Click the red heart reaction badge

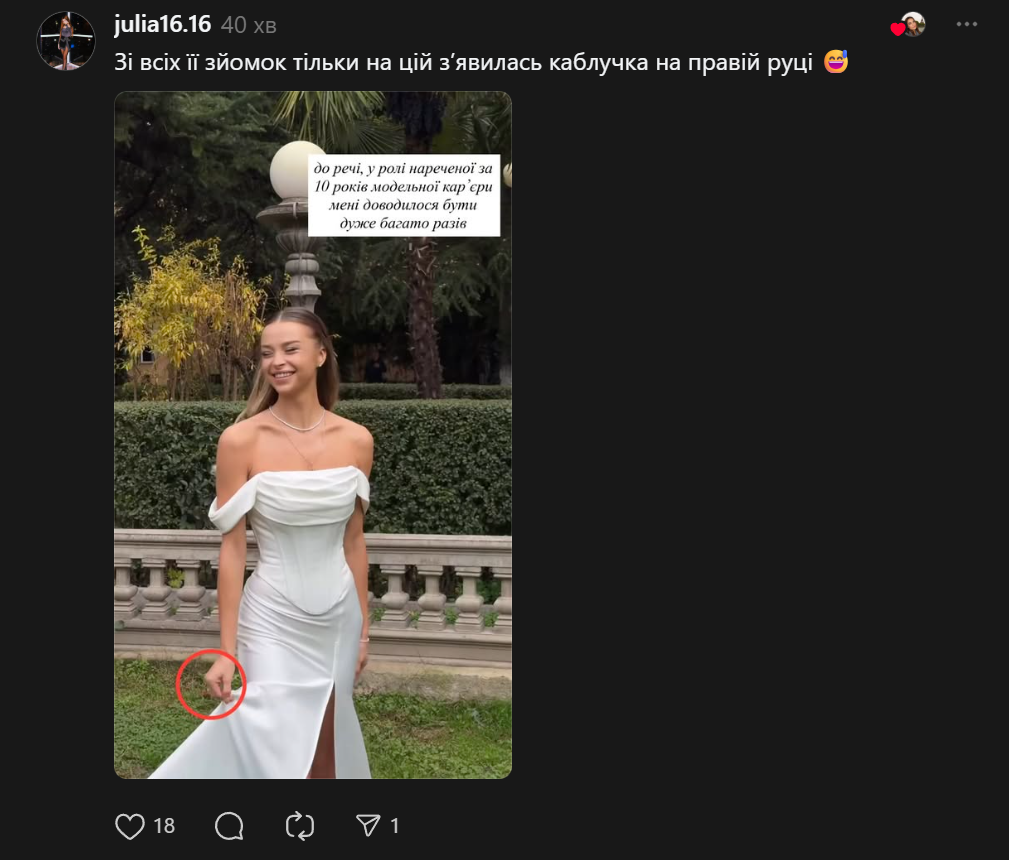coord(897,29)
